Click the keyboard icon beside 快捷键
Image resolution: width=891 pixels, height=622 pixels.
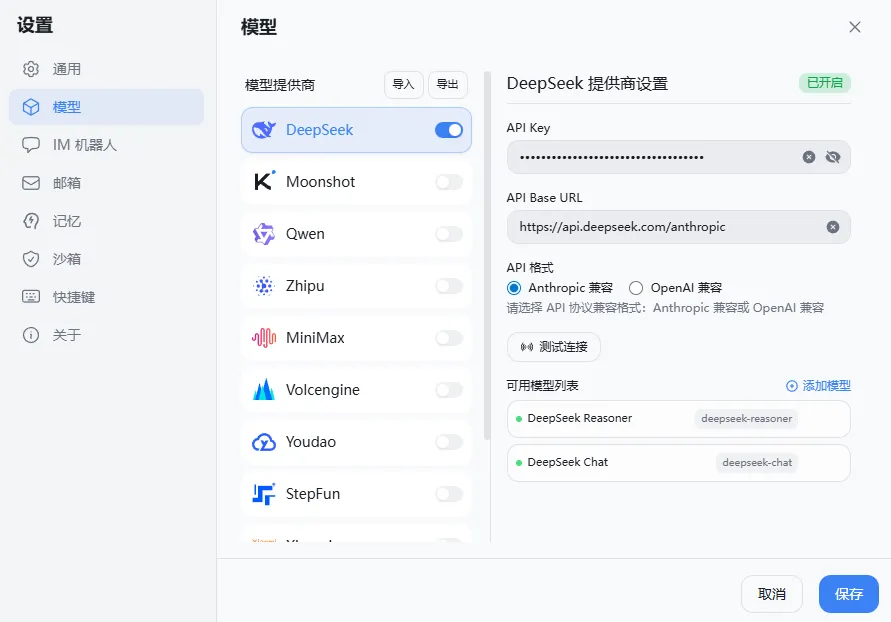click(31, 297)
